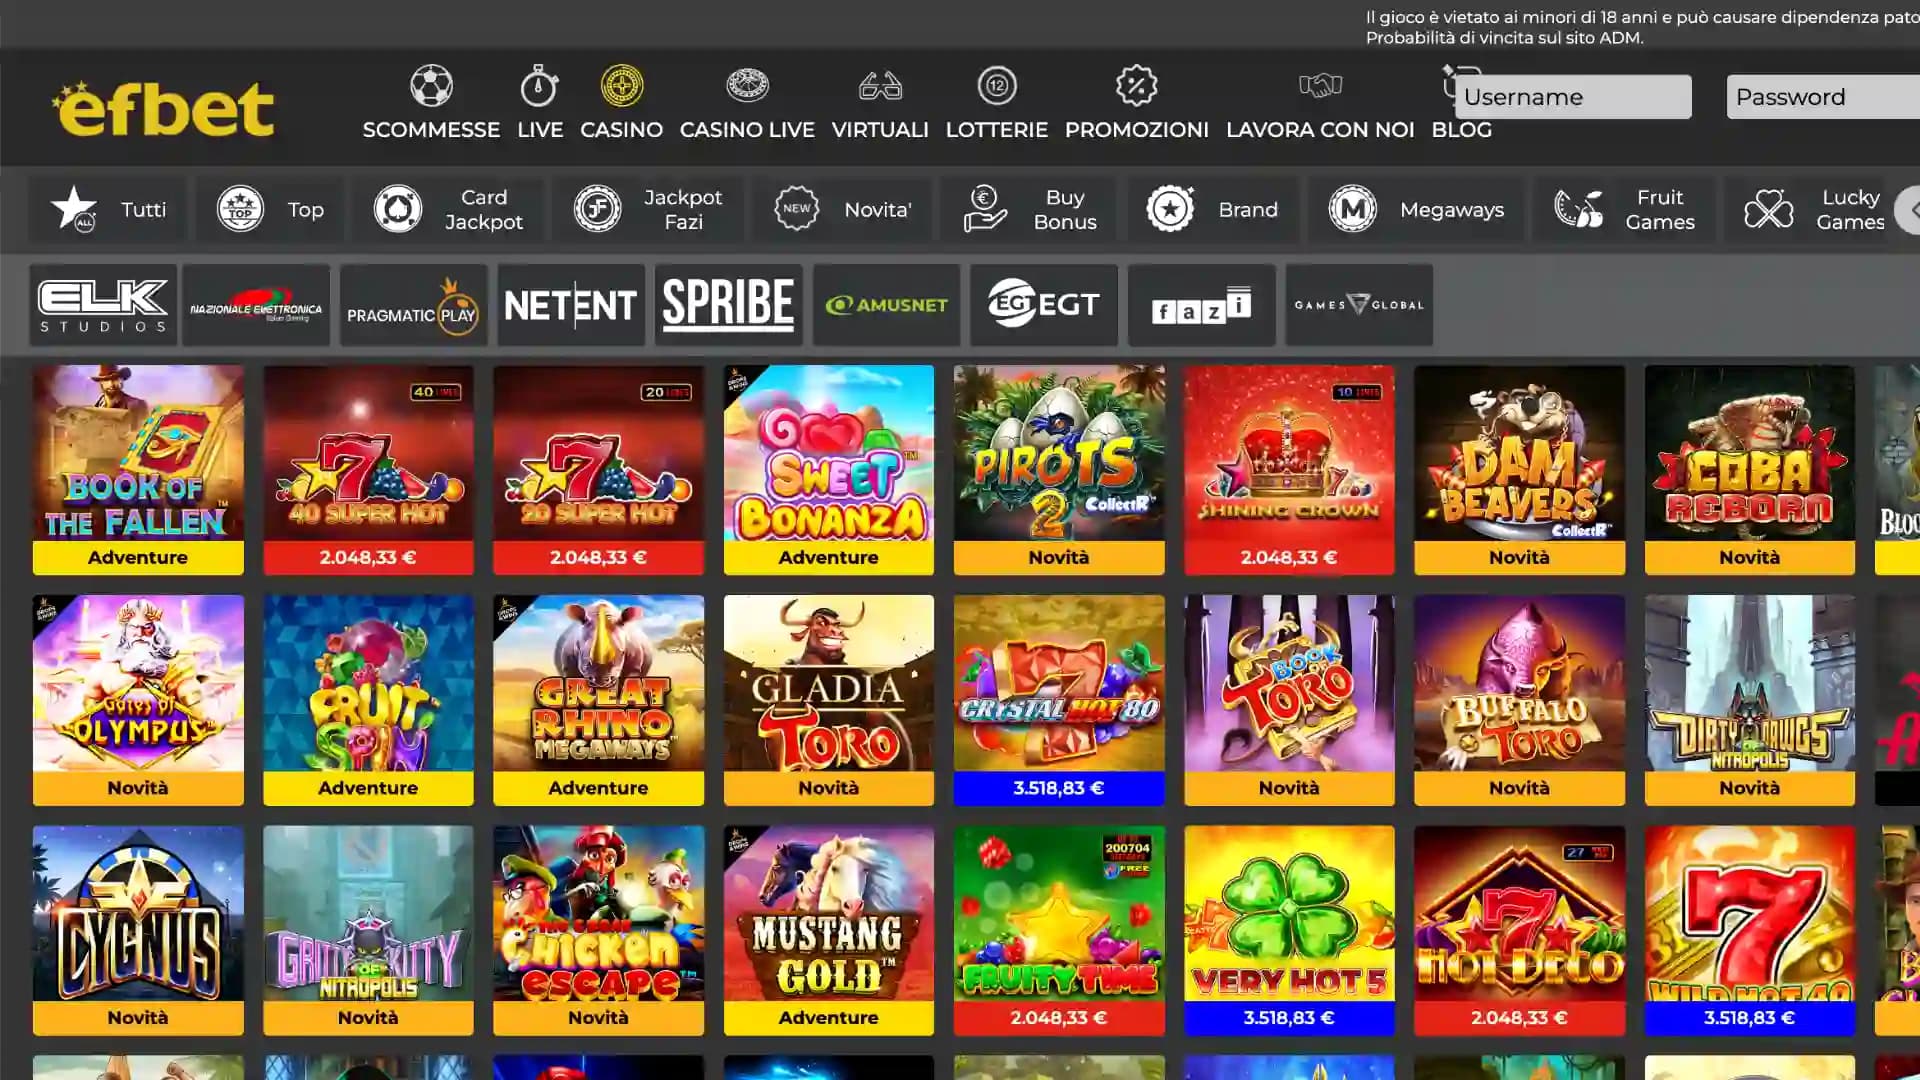Click the Lavora Con Noi handshake icon
Image resolution: width=1920 pixels, height=1080 pixels.
(1319, 86)
